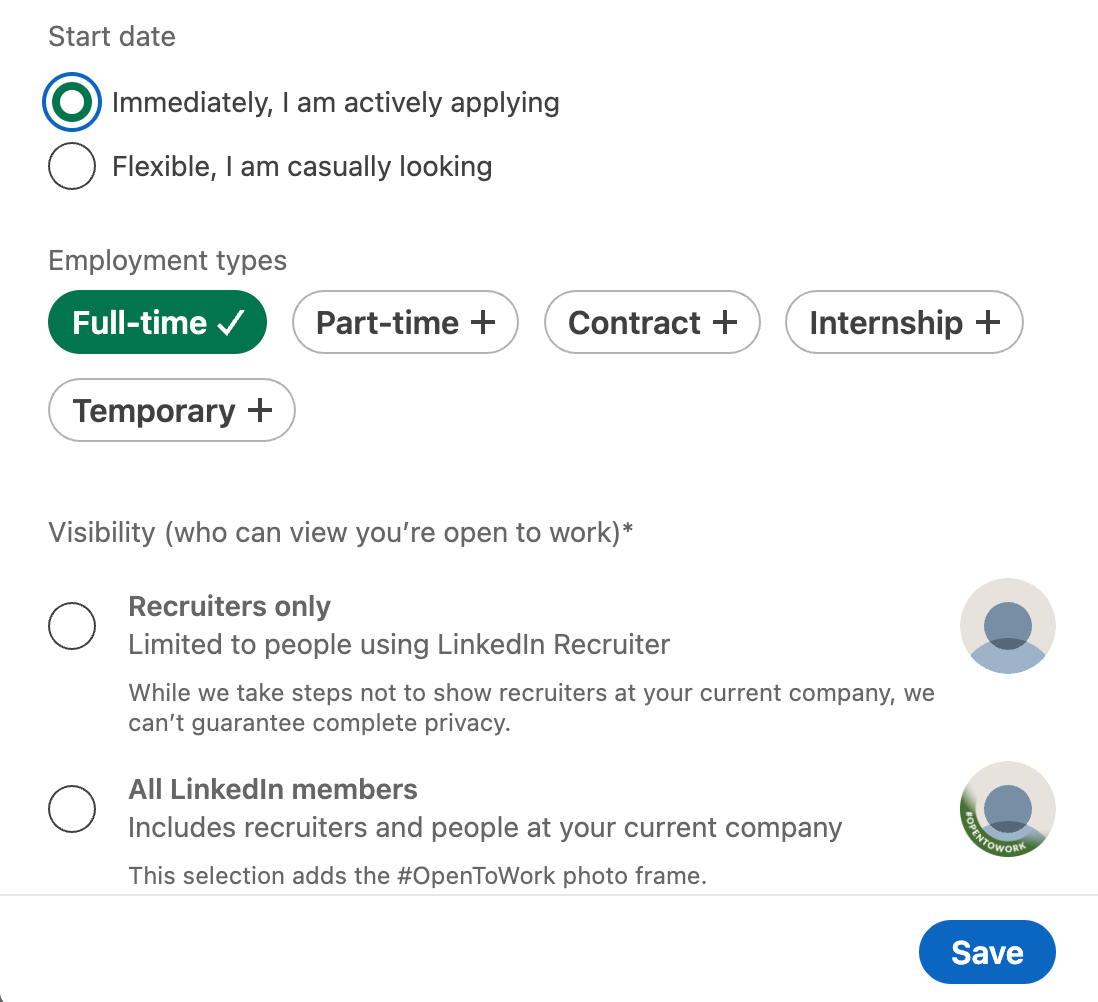The width and height of the screenshot is (1098, 1002).
Task: Click the Start date section label
Action: (111, 36)
